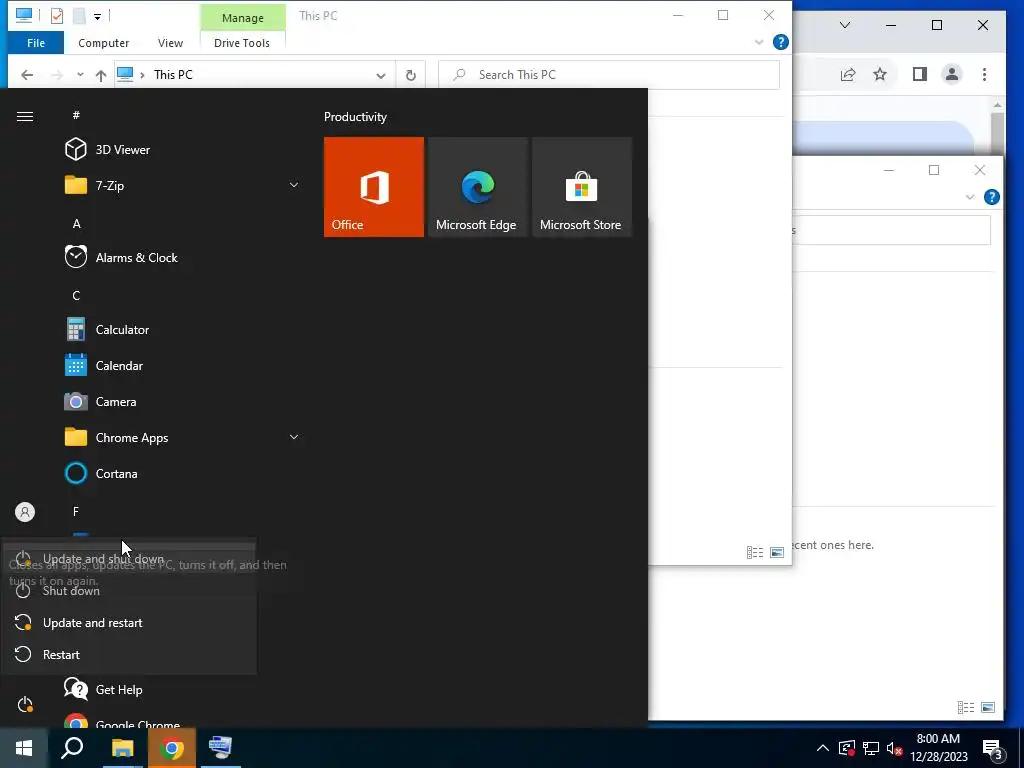Click Chrome share page icon
Image resolution: width=1024 pixels, height=768 pixels.
pyautogui.click(x=848, y=74)
